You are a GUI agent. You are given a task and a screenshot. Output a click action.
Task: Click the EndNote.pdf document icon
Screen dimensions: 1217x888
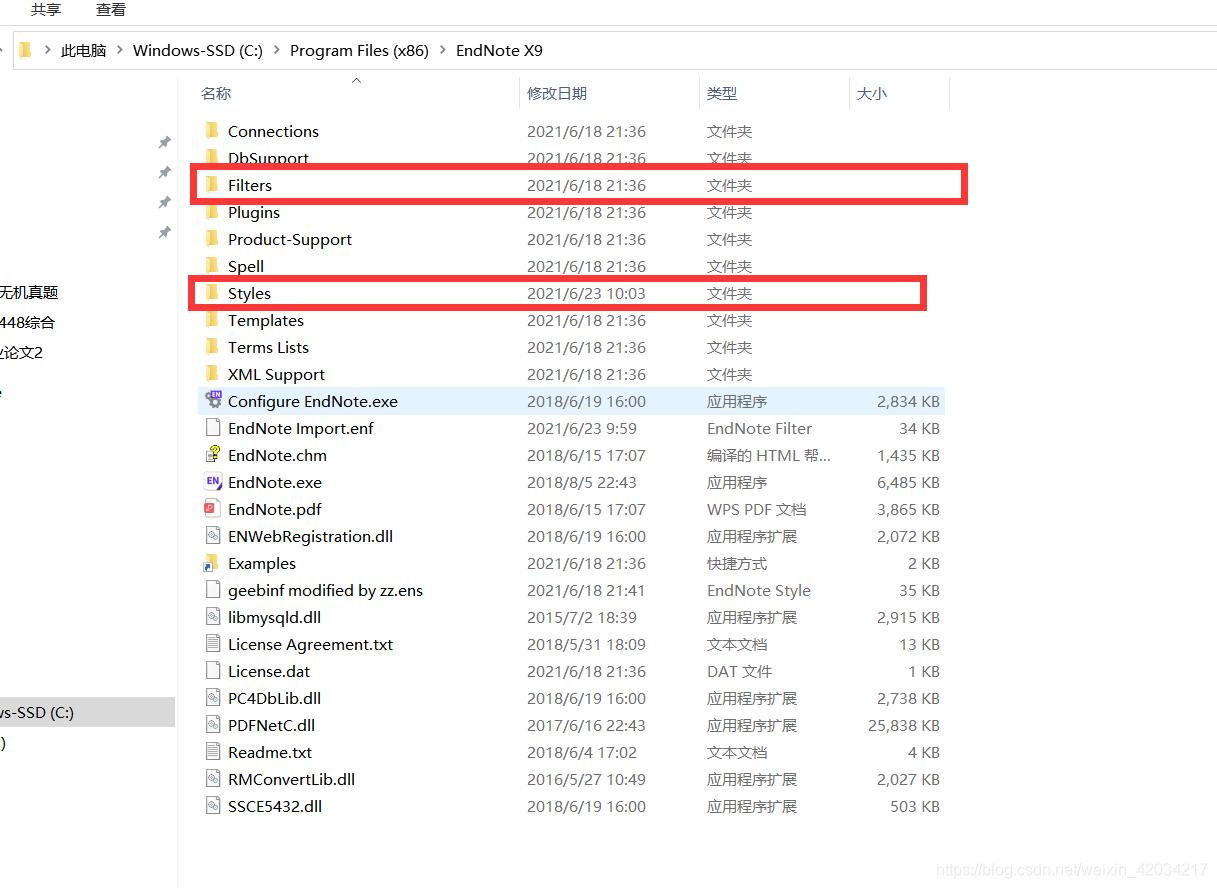tap(212, 509)
